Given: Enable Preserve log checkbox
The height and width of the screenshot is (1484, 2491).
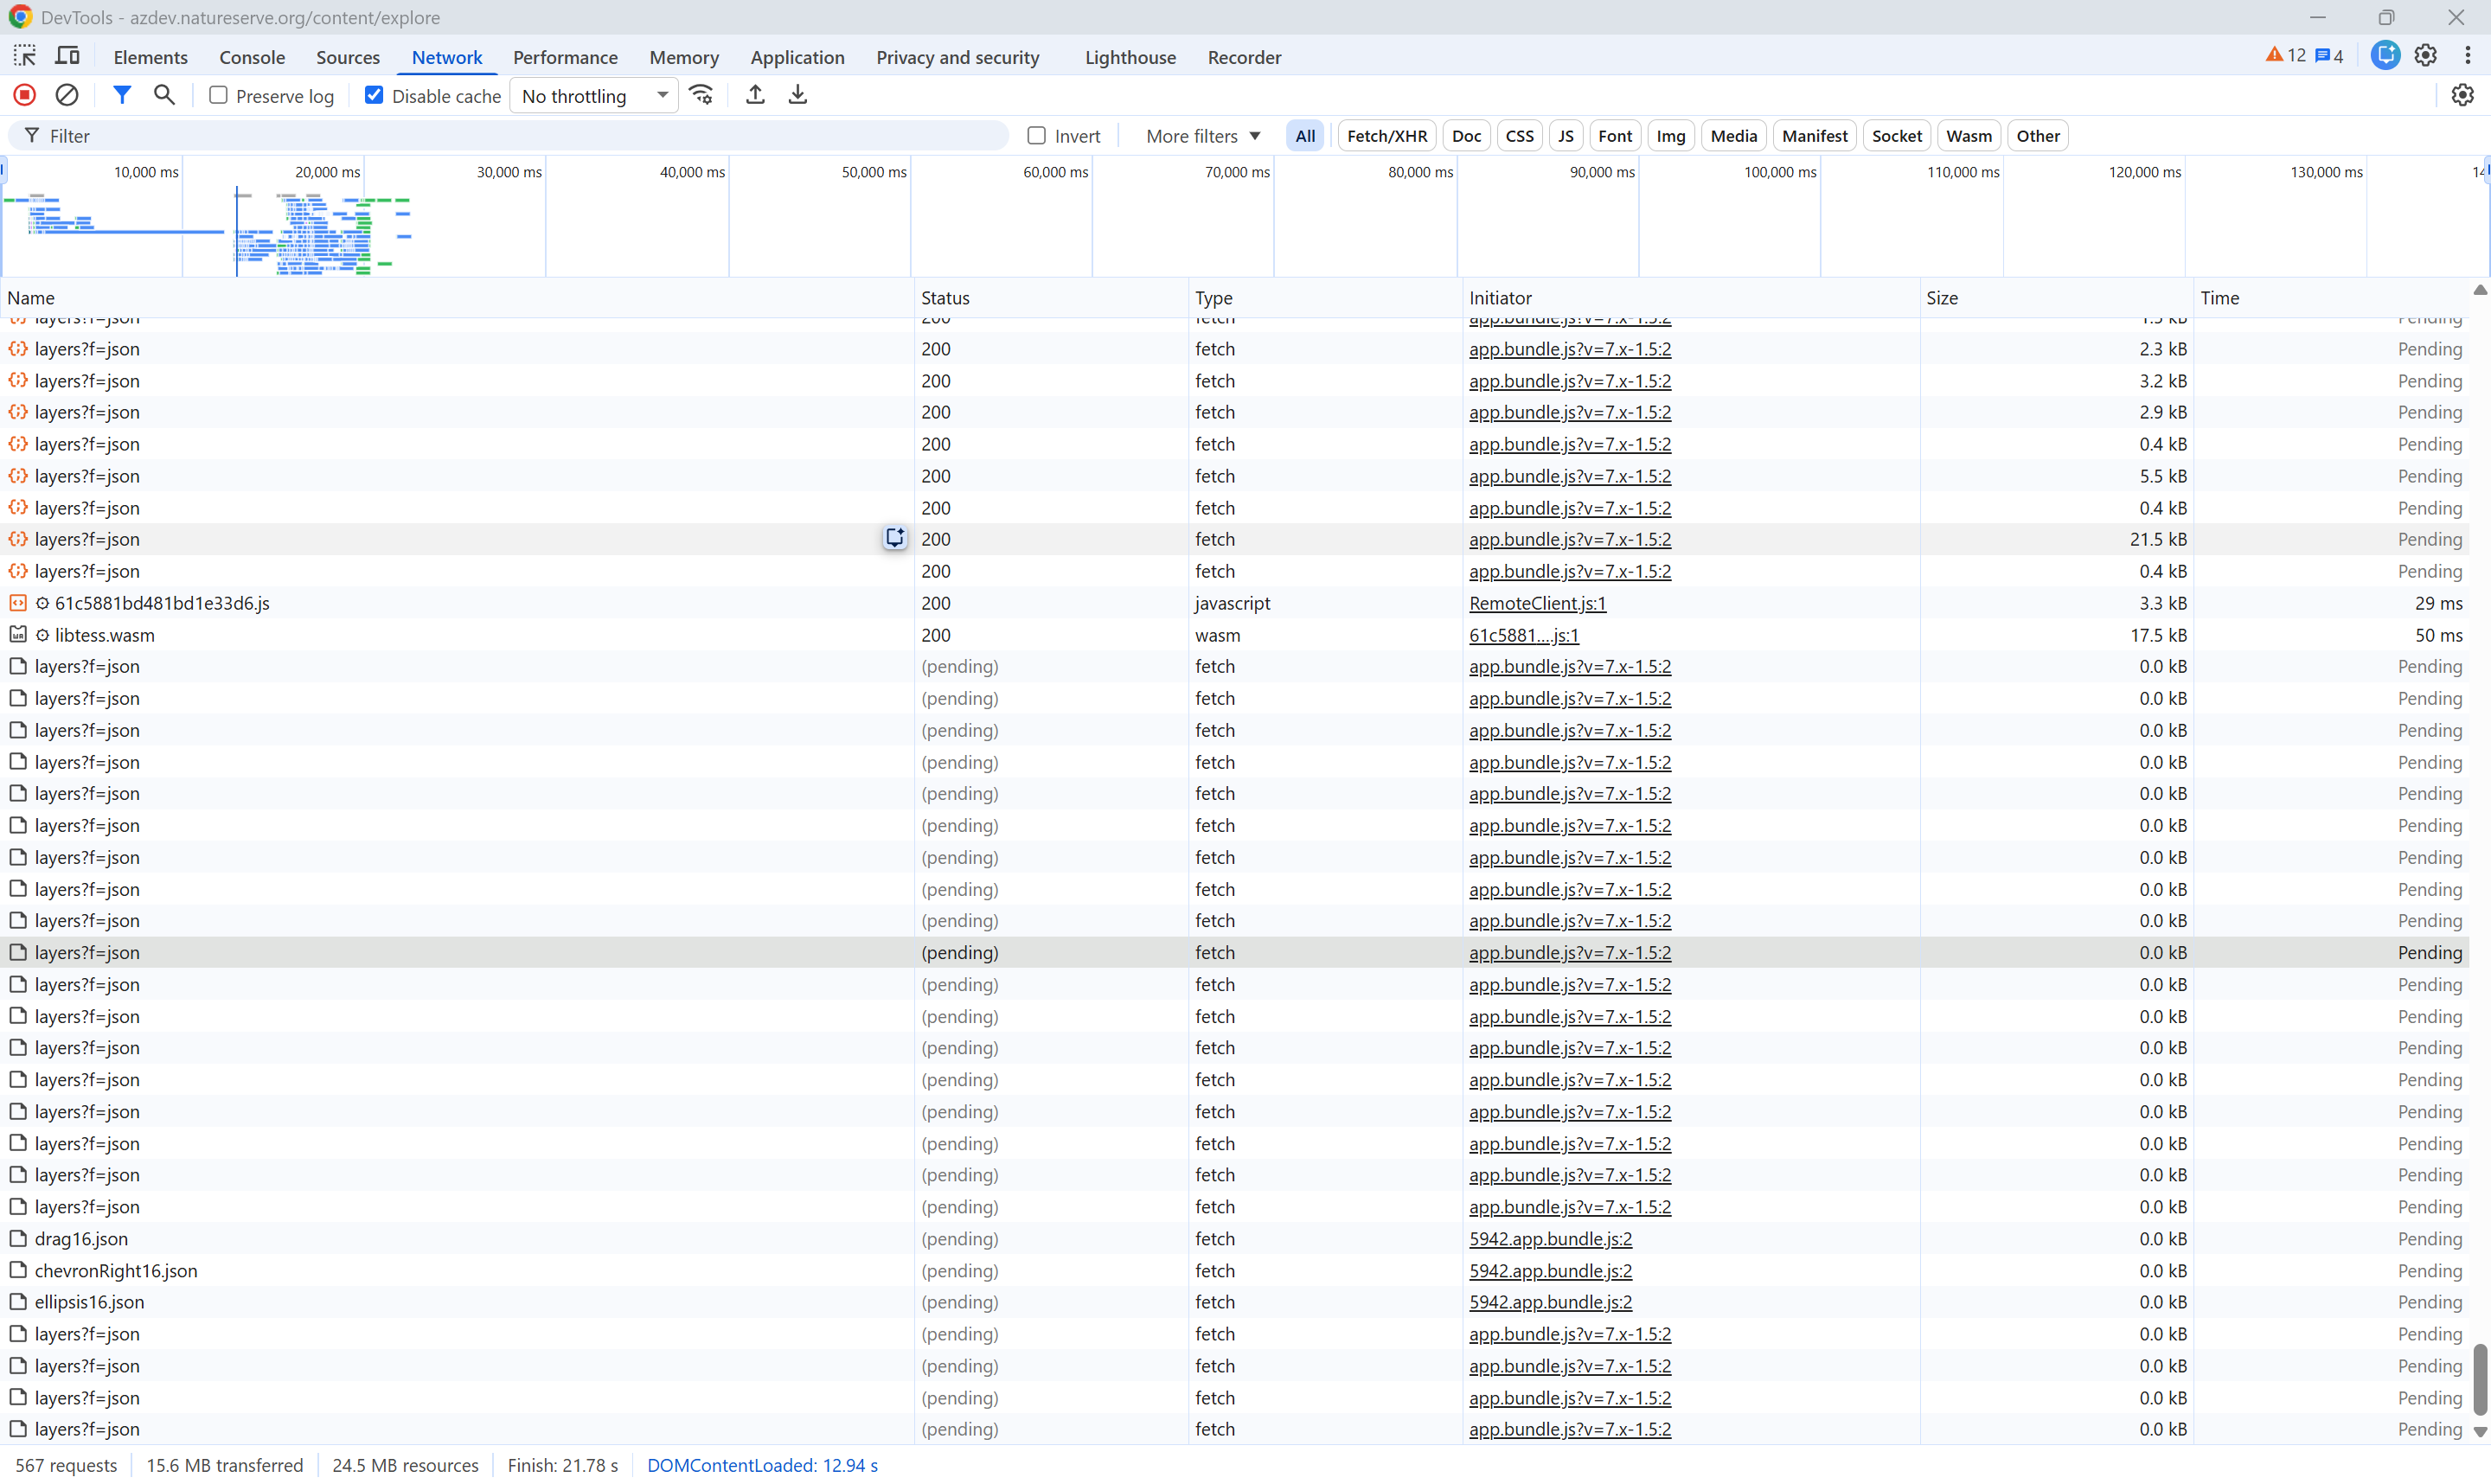Looking at the screenshot, I should coord(218,95).
